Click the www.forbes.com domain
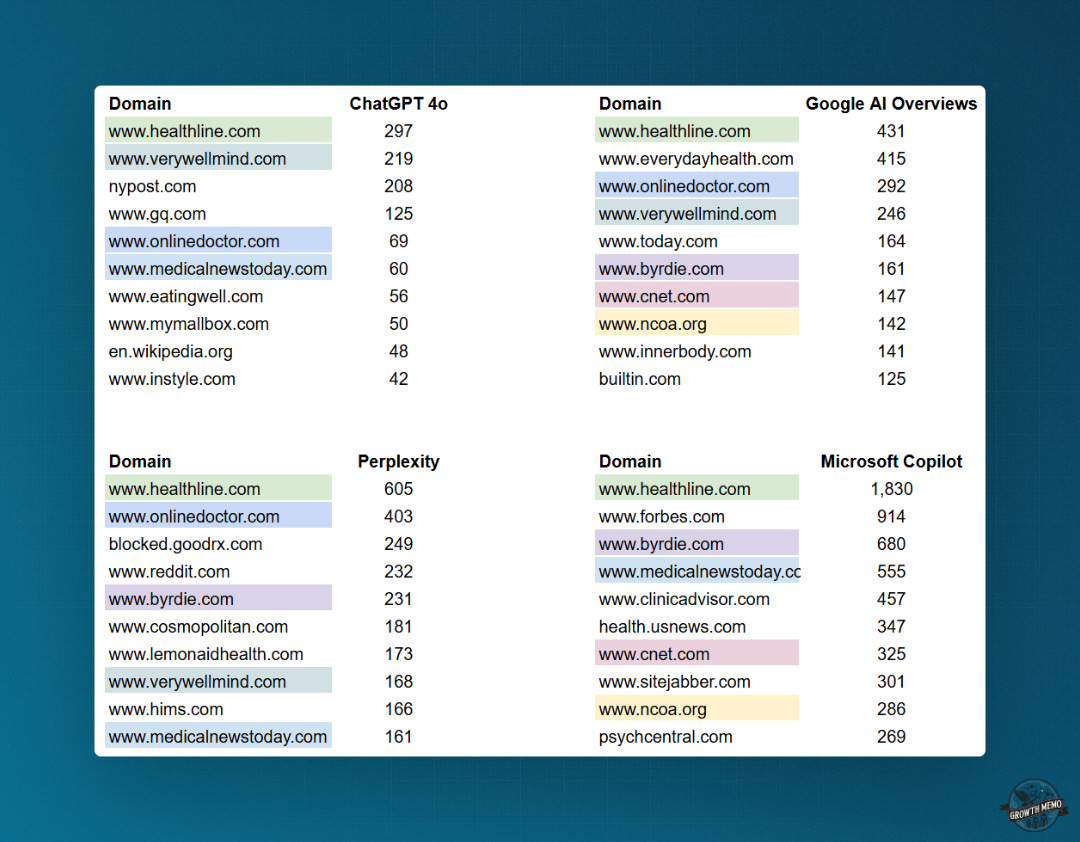Image resolution: width=1080 pixels, height=842 pixels. click(x=661, y=517)
